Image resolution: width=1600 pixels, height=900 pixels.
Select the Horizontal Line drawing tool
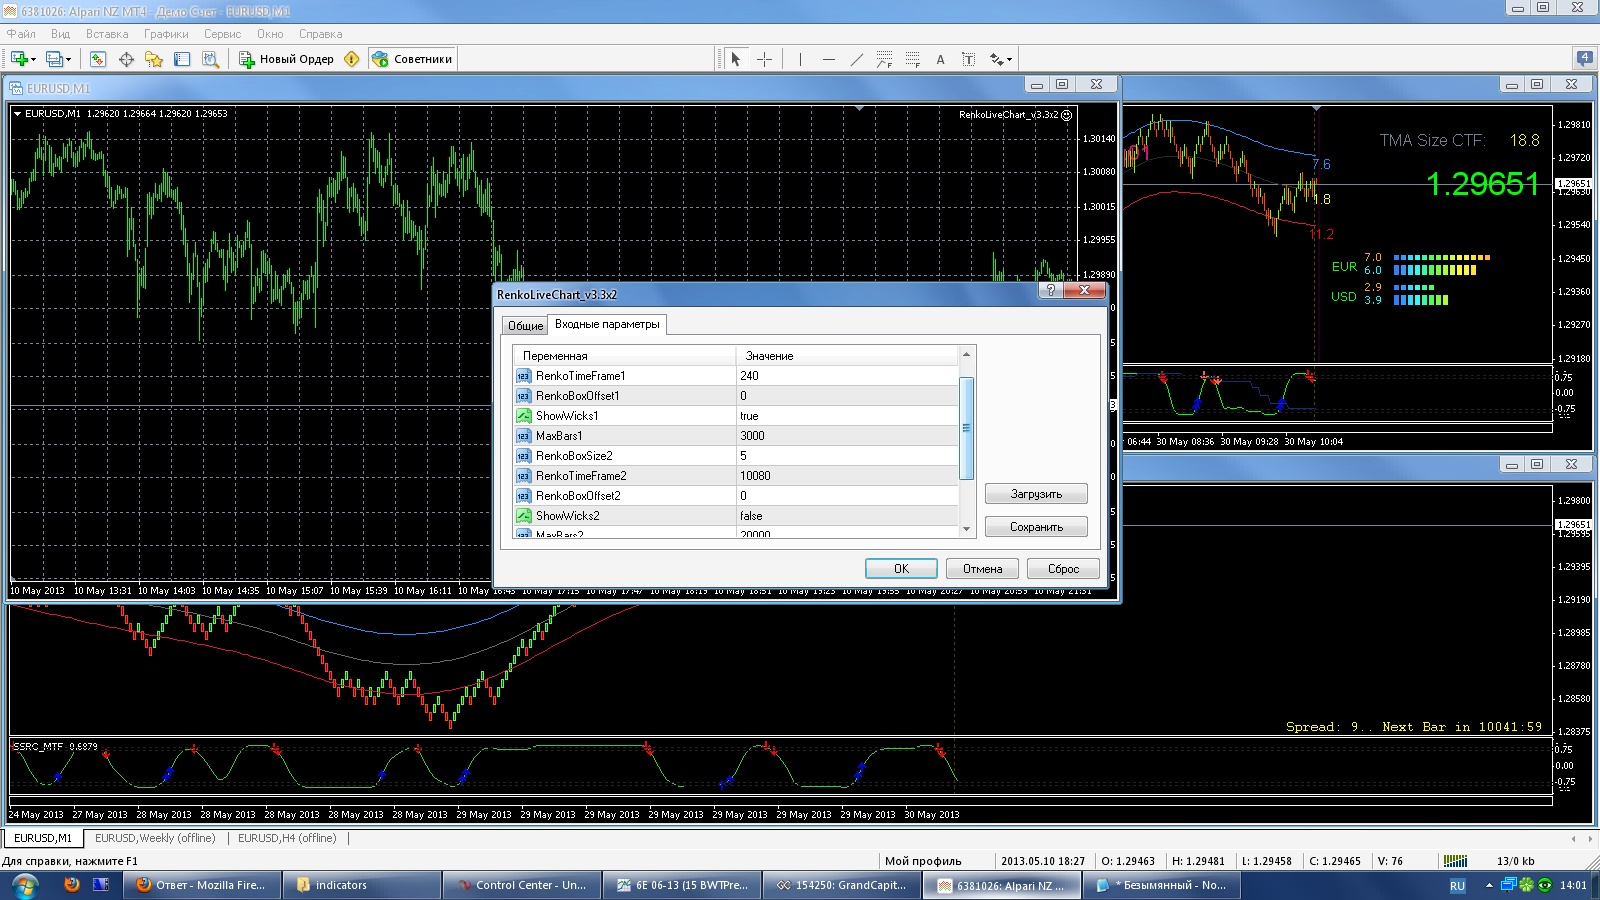[828, 59]
